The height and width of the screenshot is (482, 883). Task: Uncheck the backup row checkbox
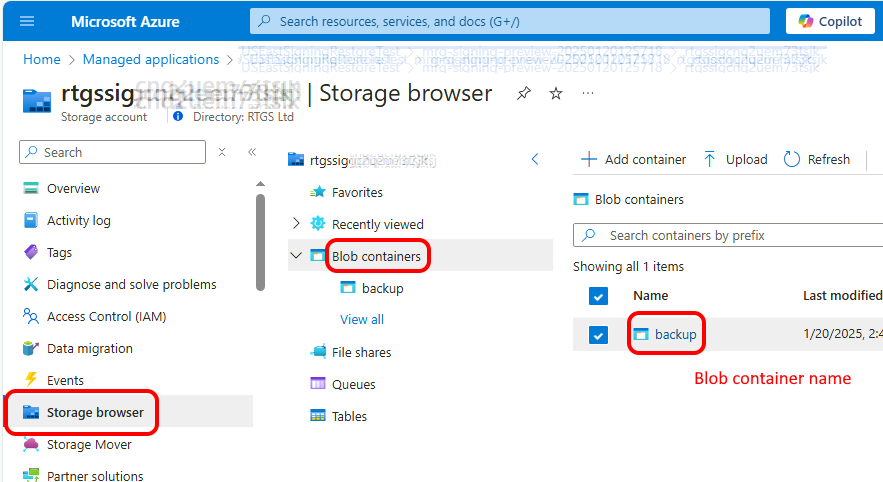pyautogui.click(x=598, y=335)
